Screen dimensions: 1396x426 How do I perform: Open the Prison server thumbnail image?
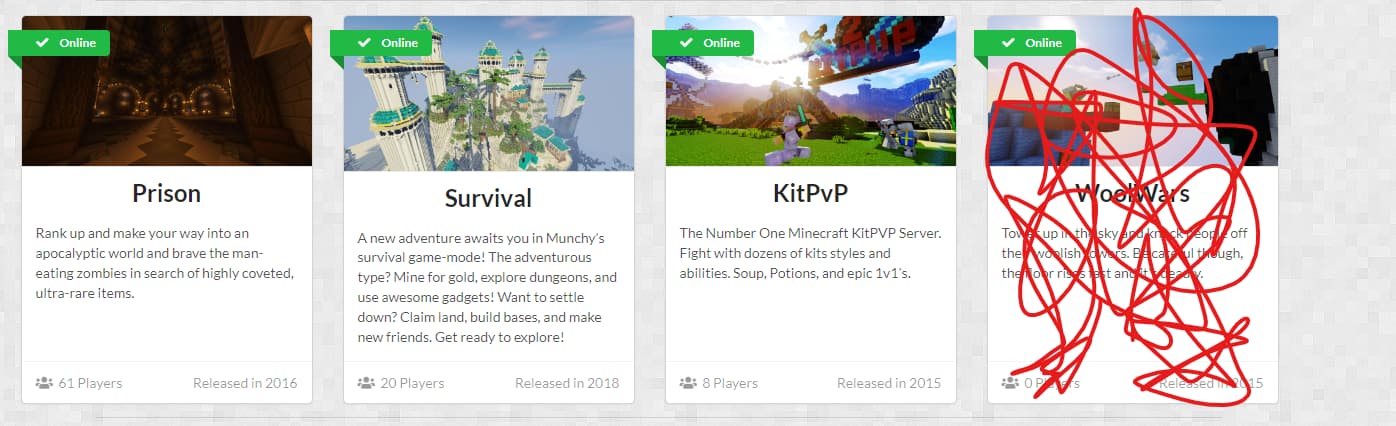coord(167,91)
